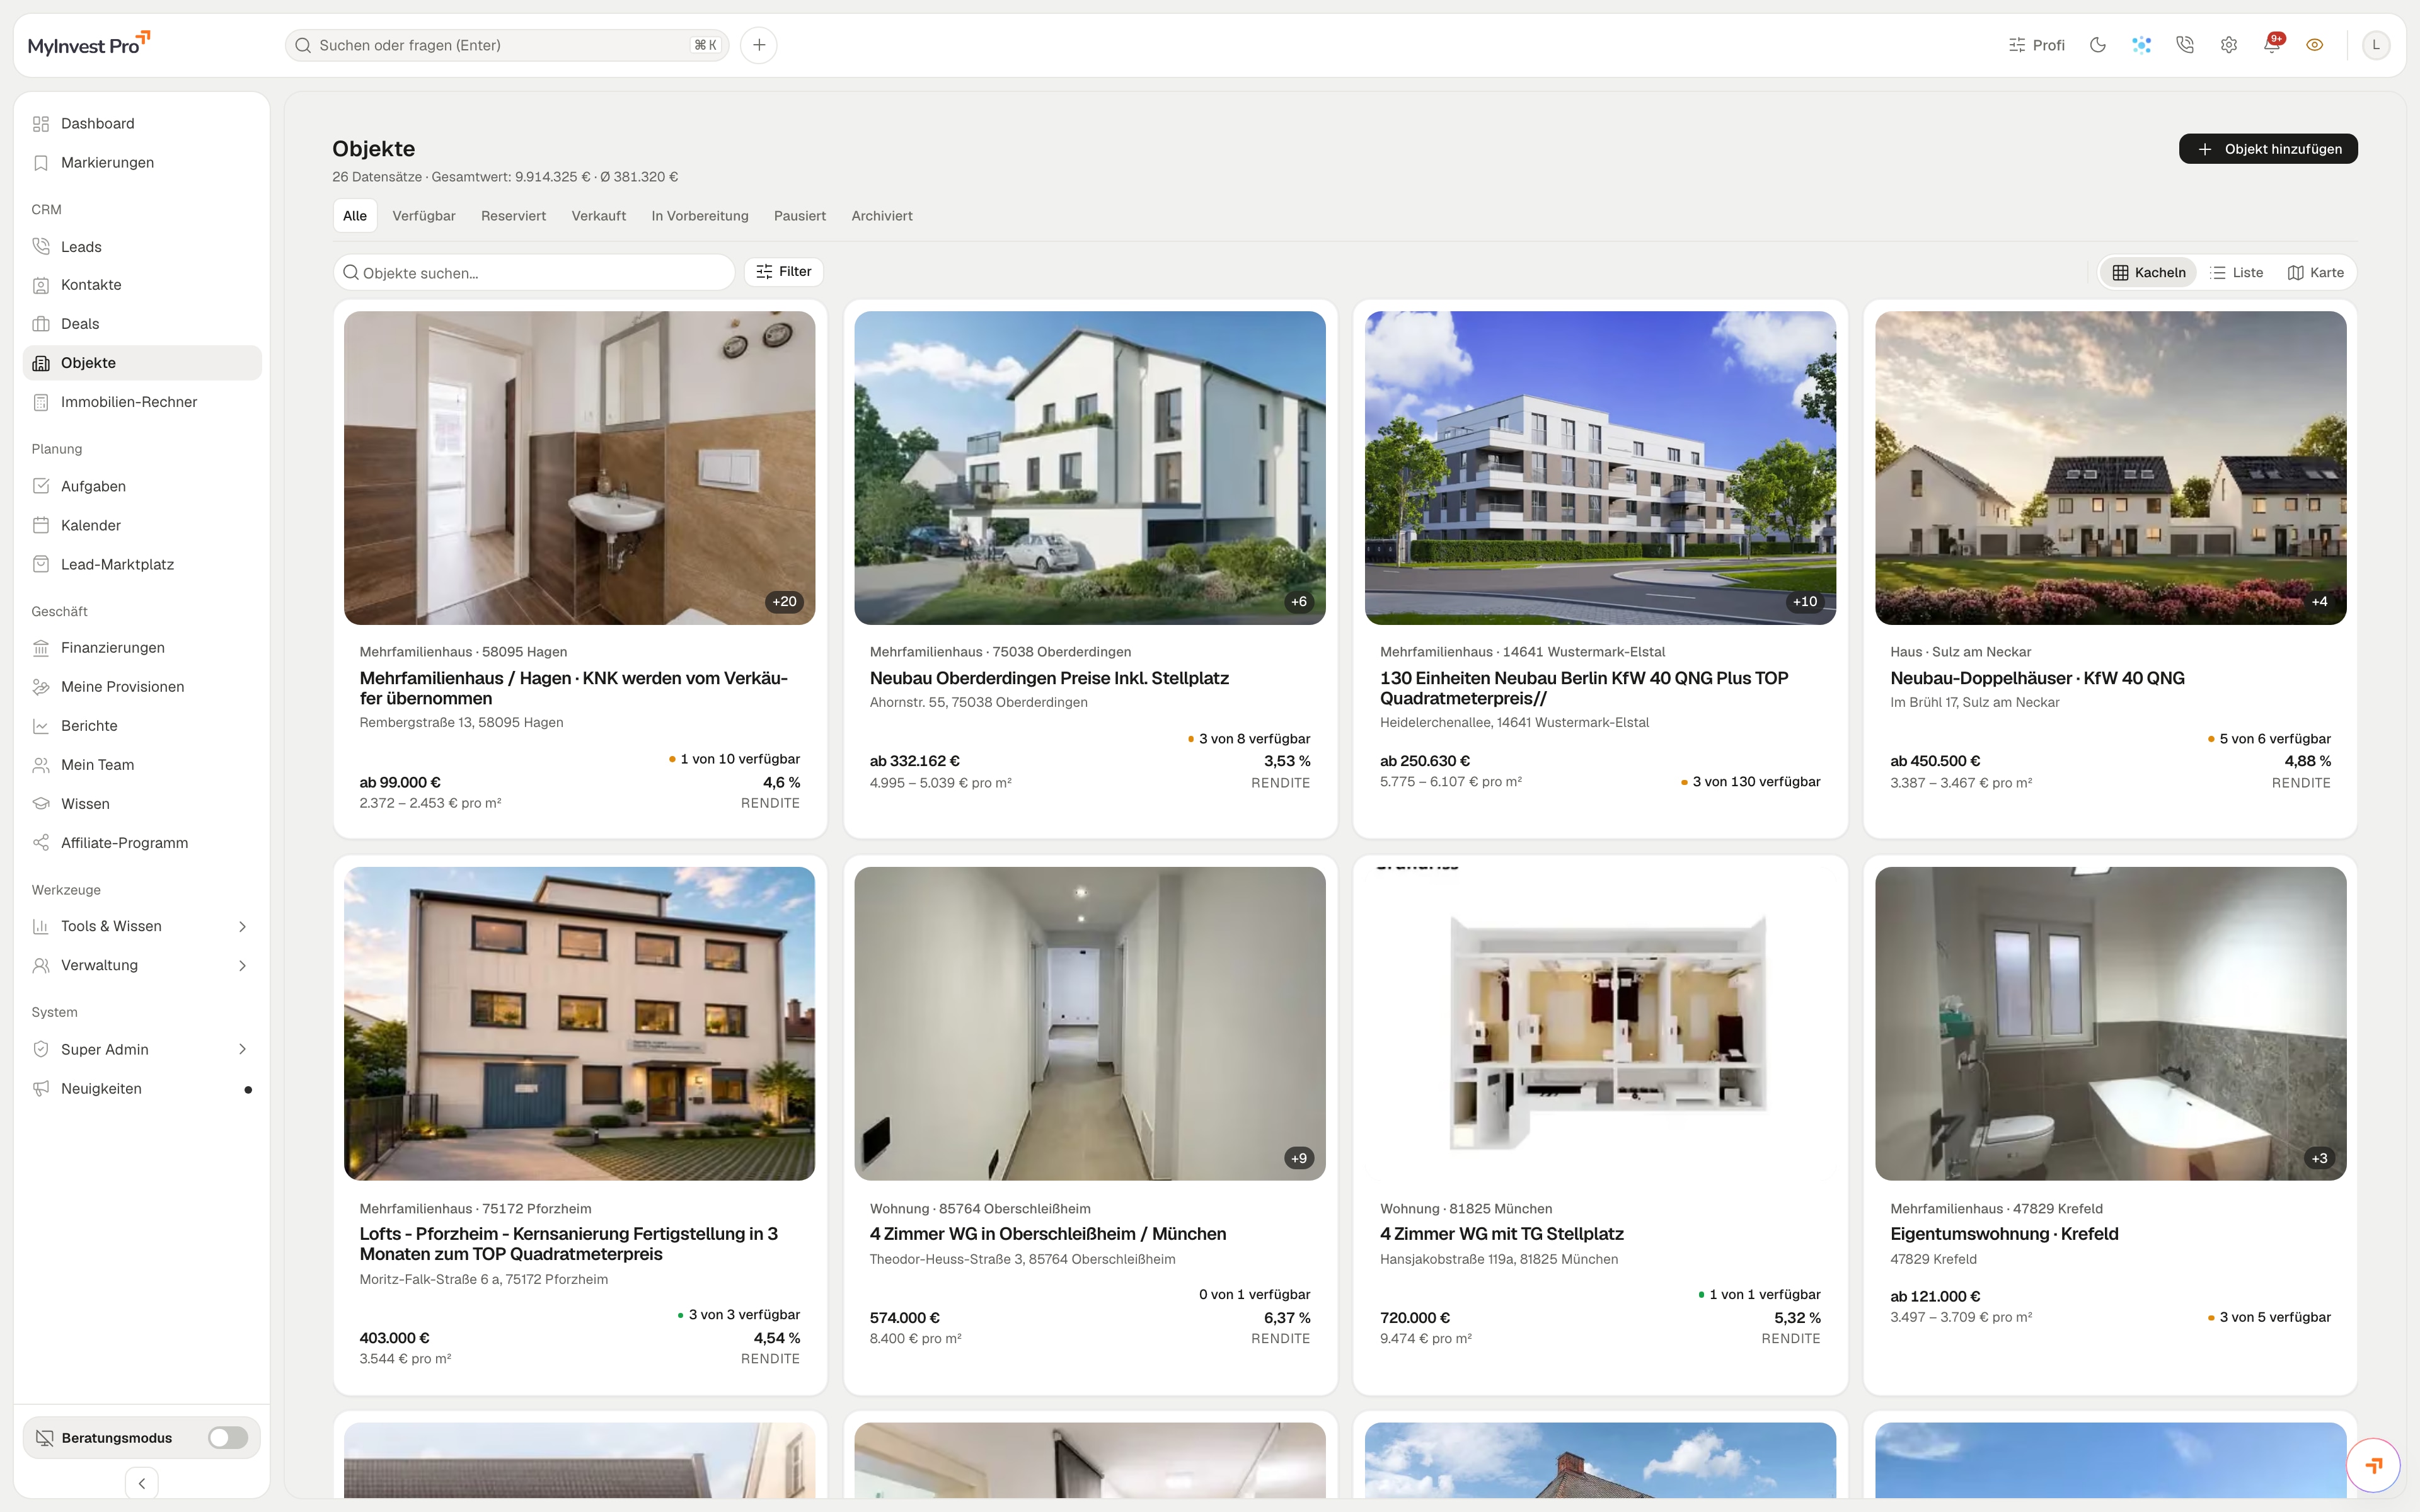The height and width of the screenshot is (1512, 2420).
Task: Open Mein Team page
Action: (142, 765)
